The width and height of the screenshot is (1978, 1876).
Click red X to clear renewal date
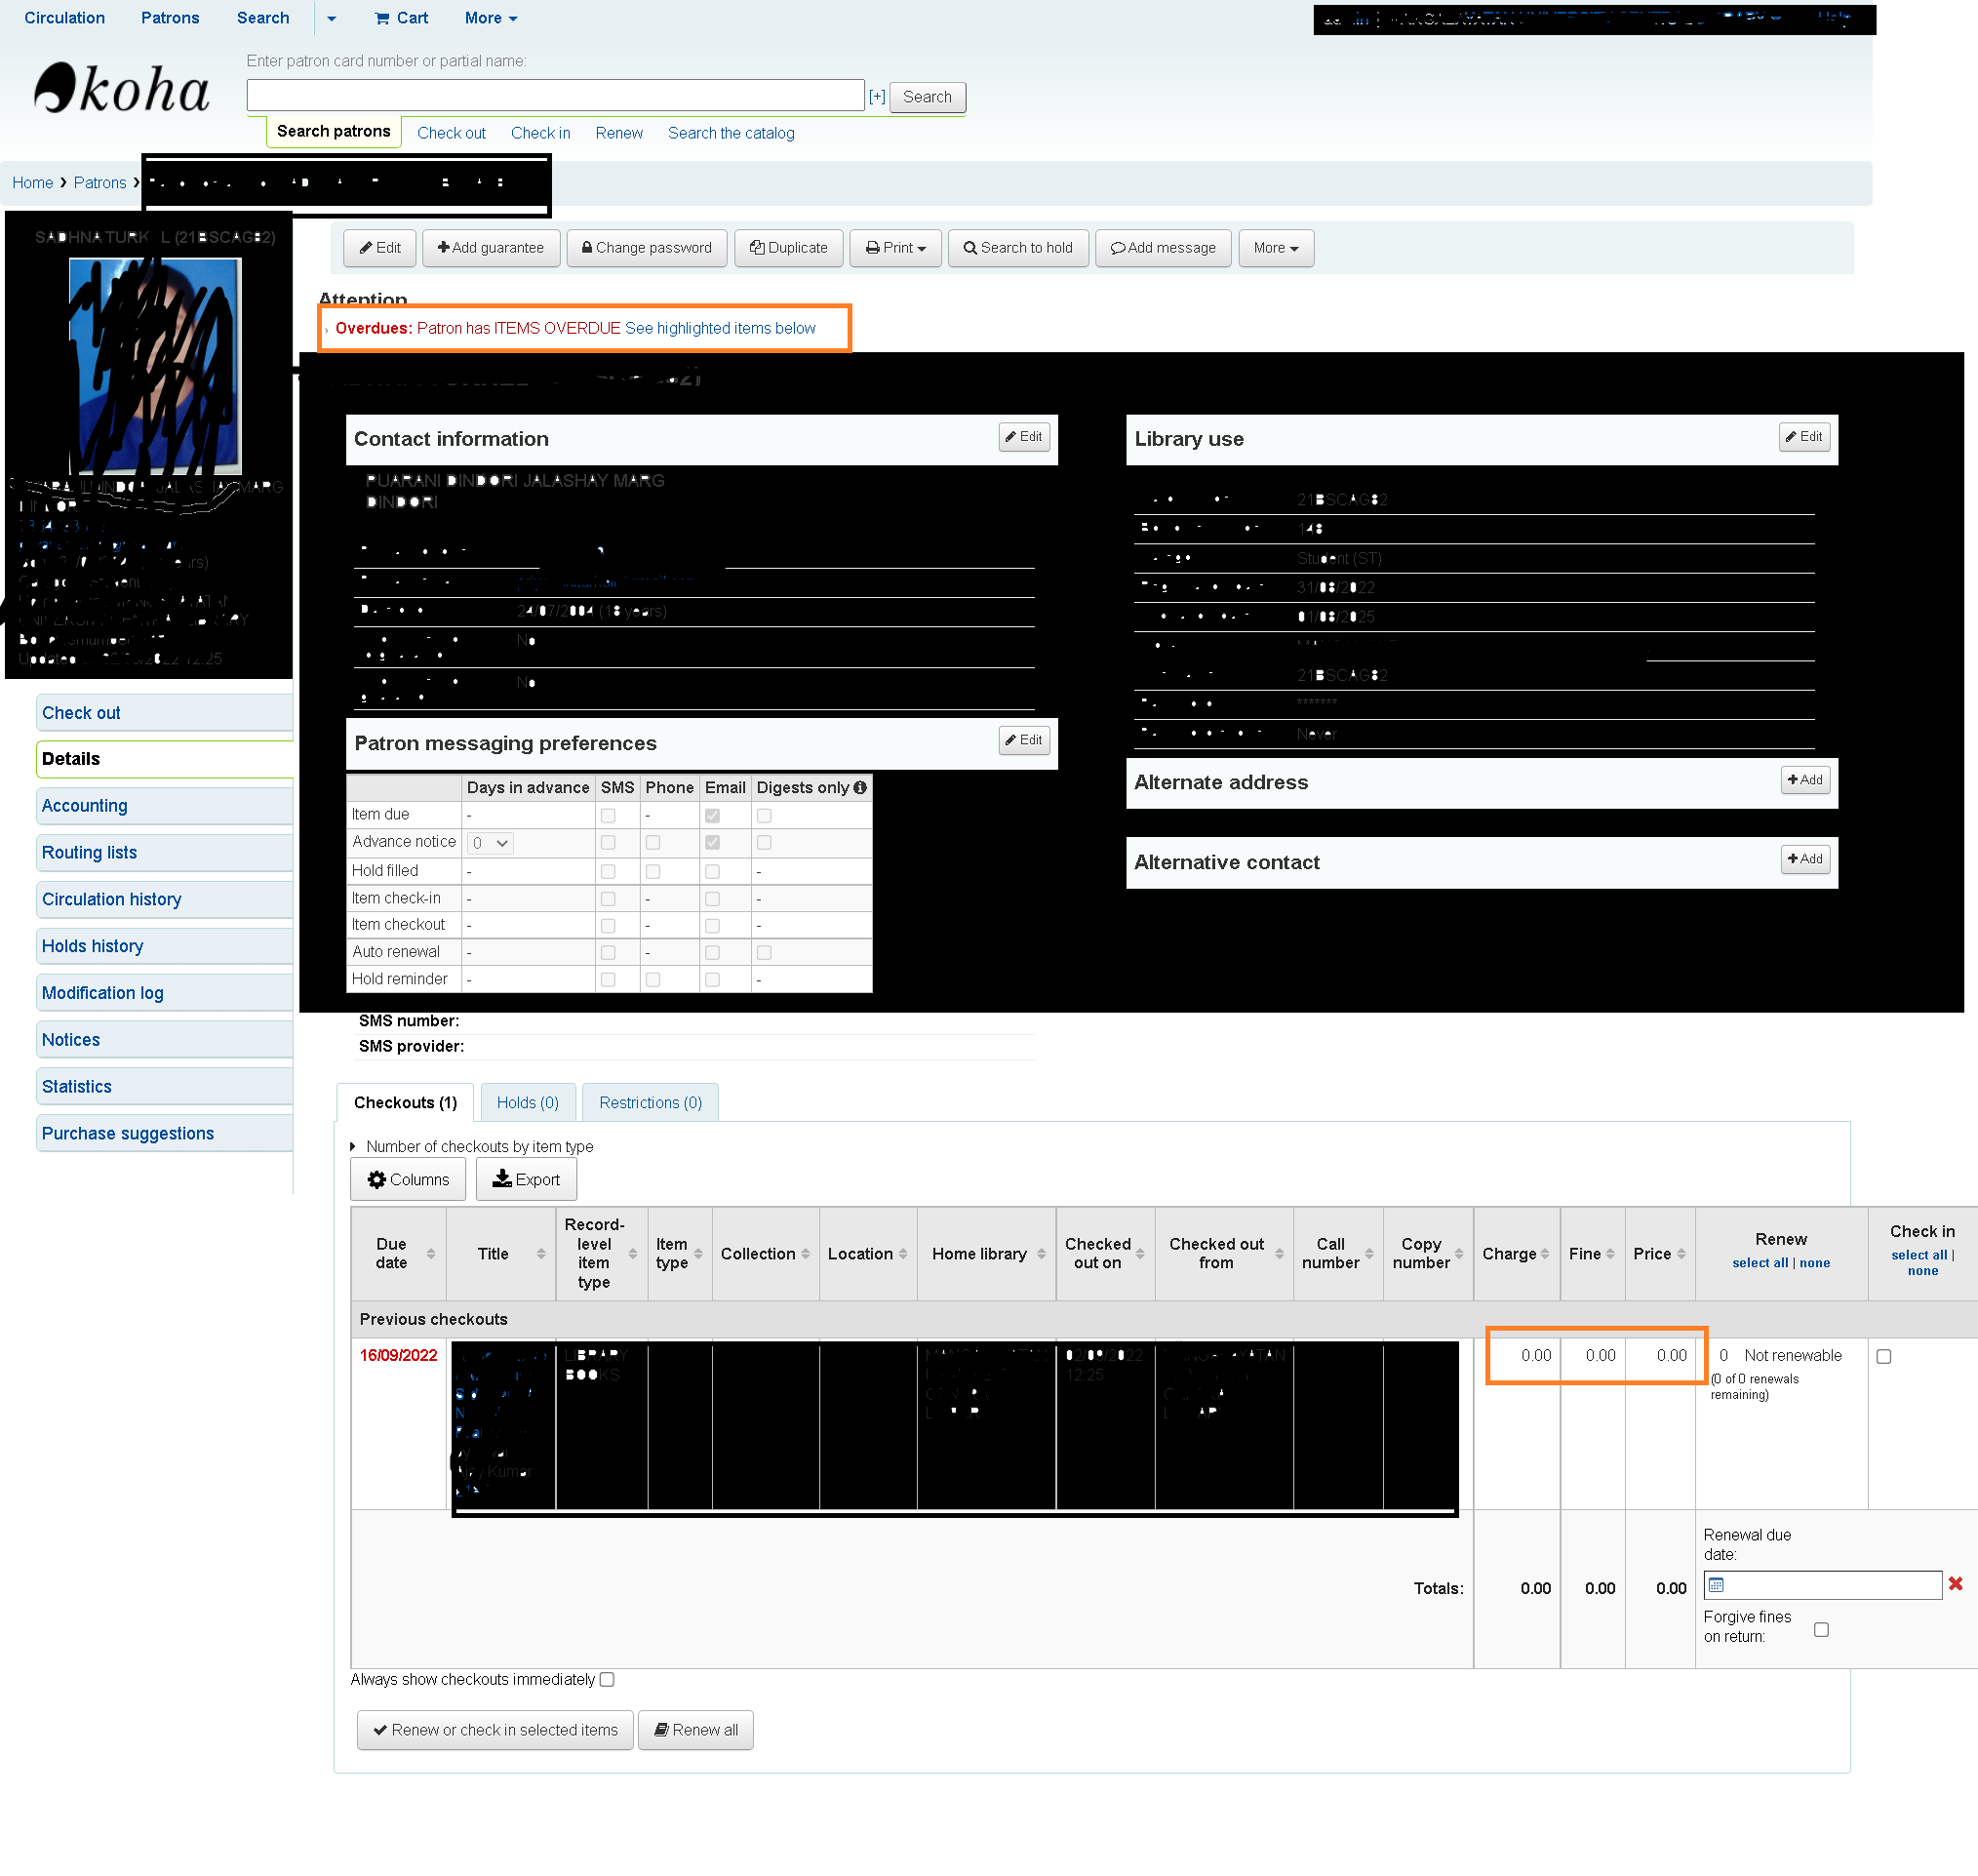[x=1955, y=1584]
